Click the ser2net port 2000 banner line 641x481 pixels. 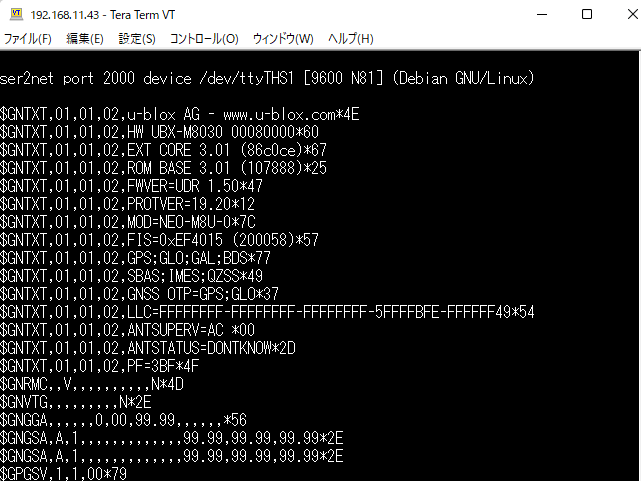[267, 78]
